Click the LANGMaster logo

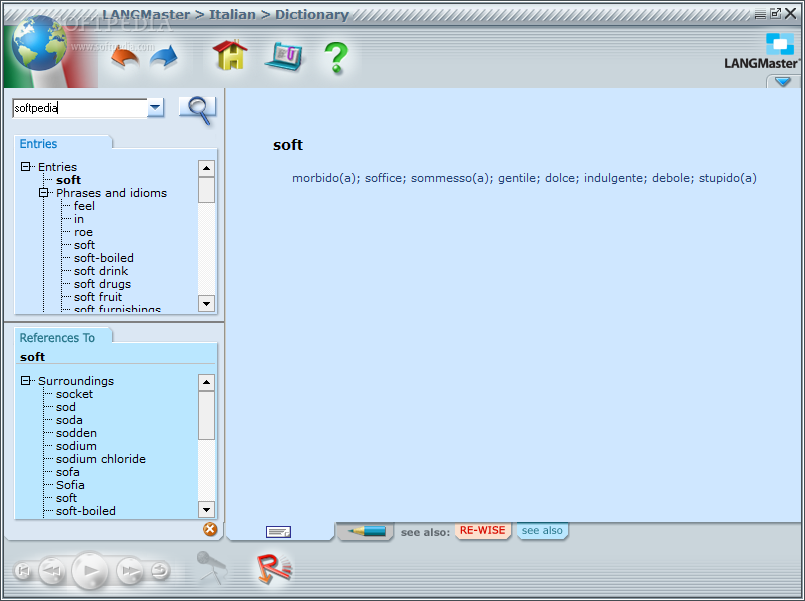click(x=762, y=52)
